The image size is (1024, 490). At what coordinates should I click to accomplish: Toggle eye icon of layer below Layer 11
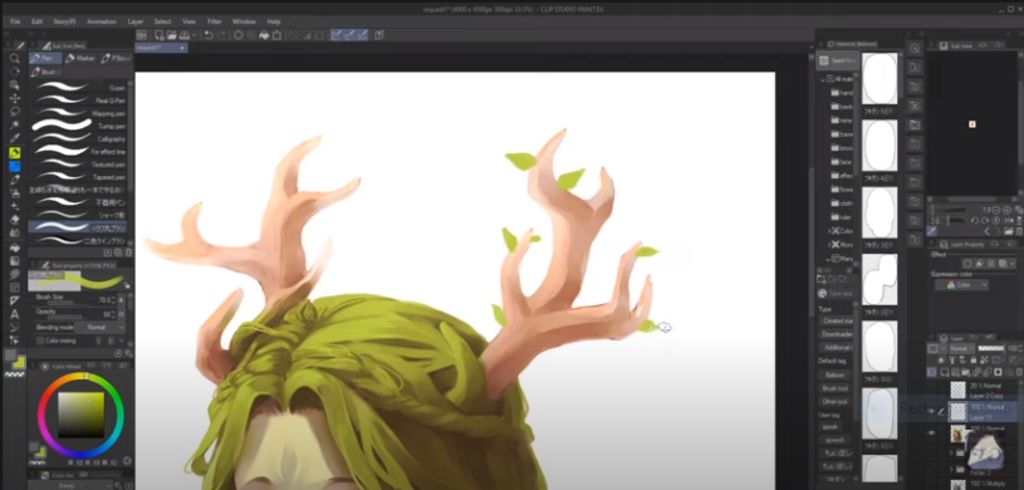(x=932, y=433)
